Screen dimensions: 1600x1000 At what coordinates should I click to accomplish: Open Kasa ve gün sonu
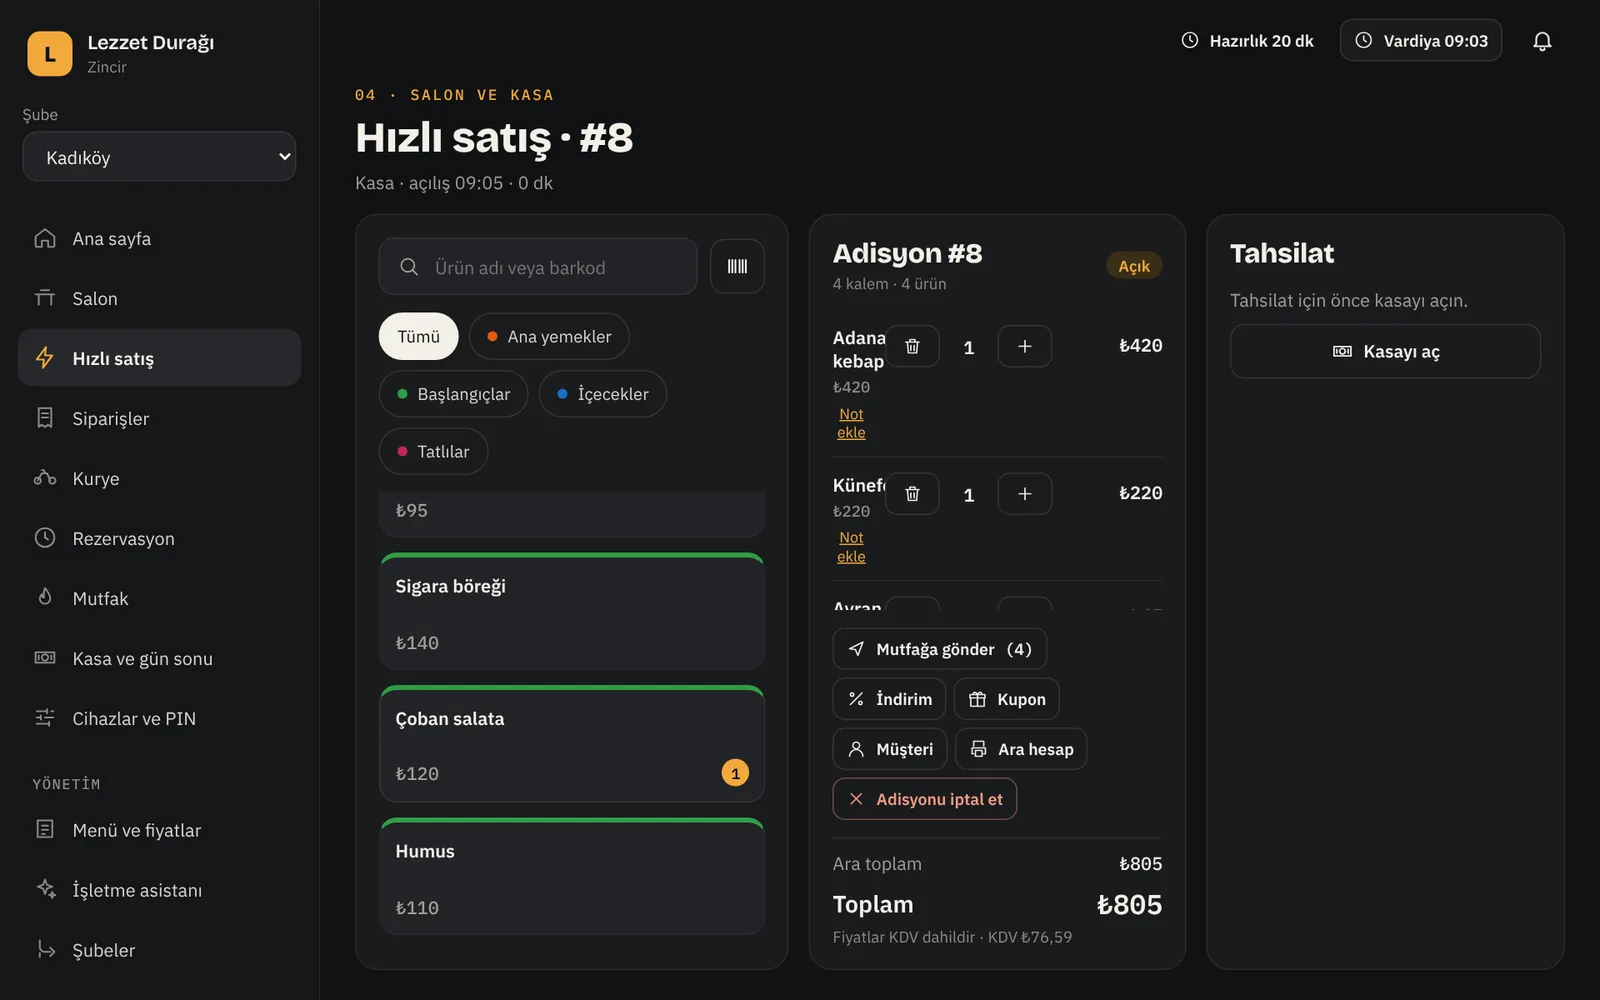159,658
